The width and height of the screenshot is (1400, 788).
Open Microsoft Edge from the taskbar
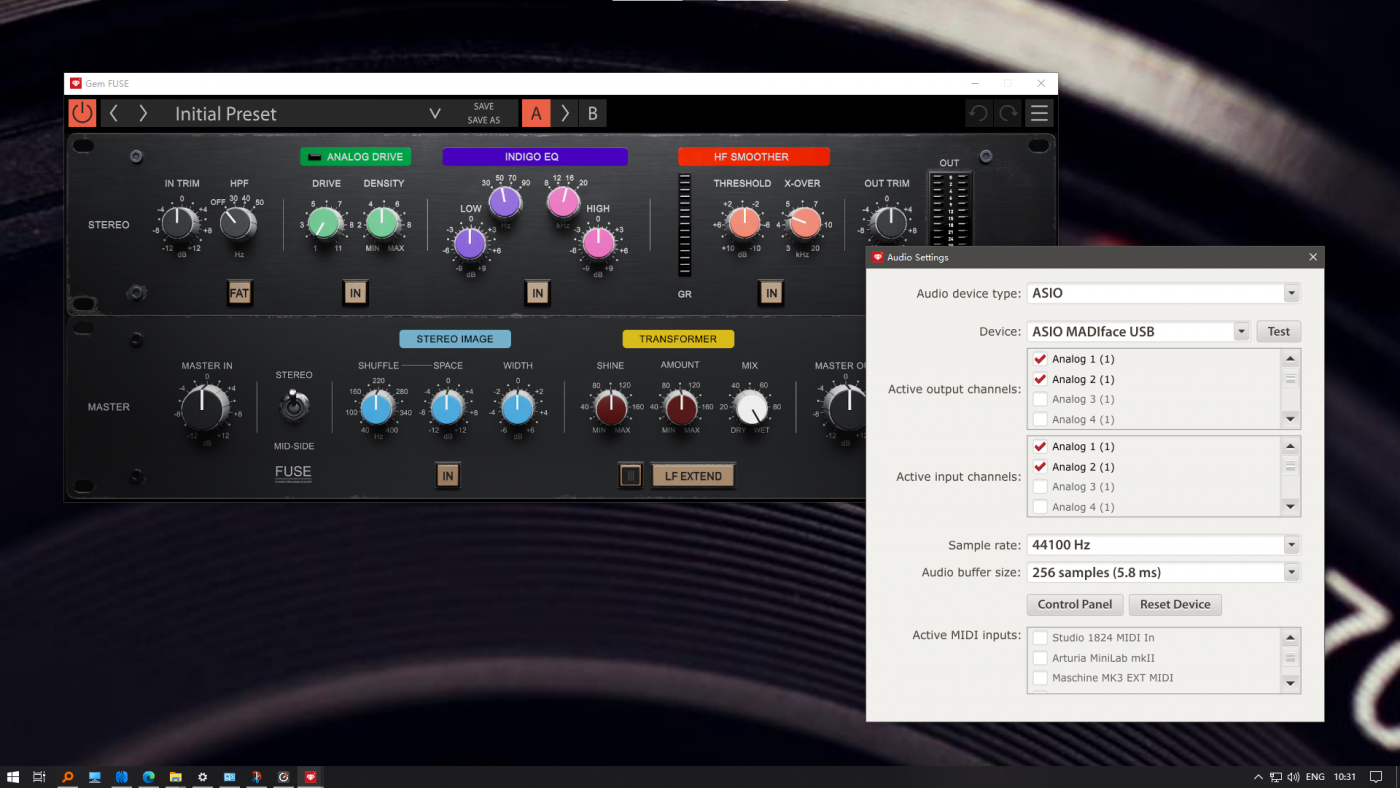148,777
